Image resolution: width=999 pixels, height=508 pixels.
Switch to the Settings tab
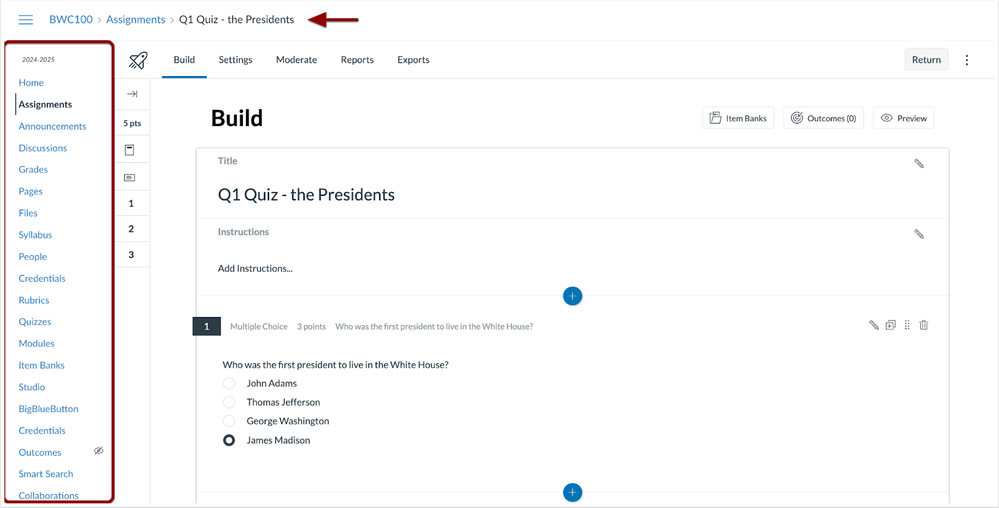coord(235,60)
